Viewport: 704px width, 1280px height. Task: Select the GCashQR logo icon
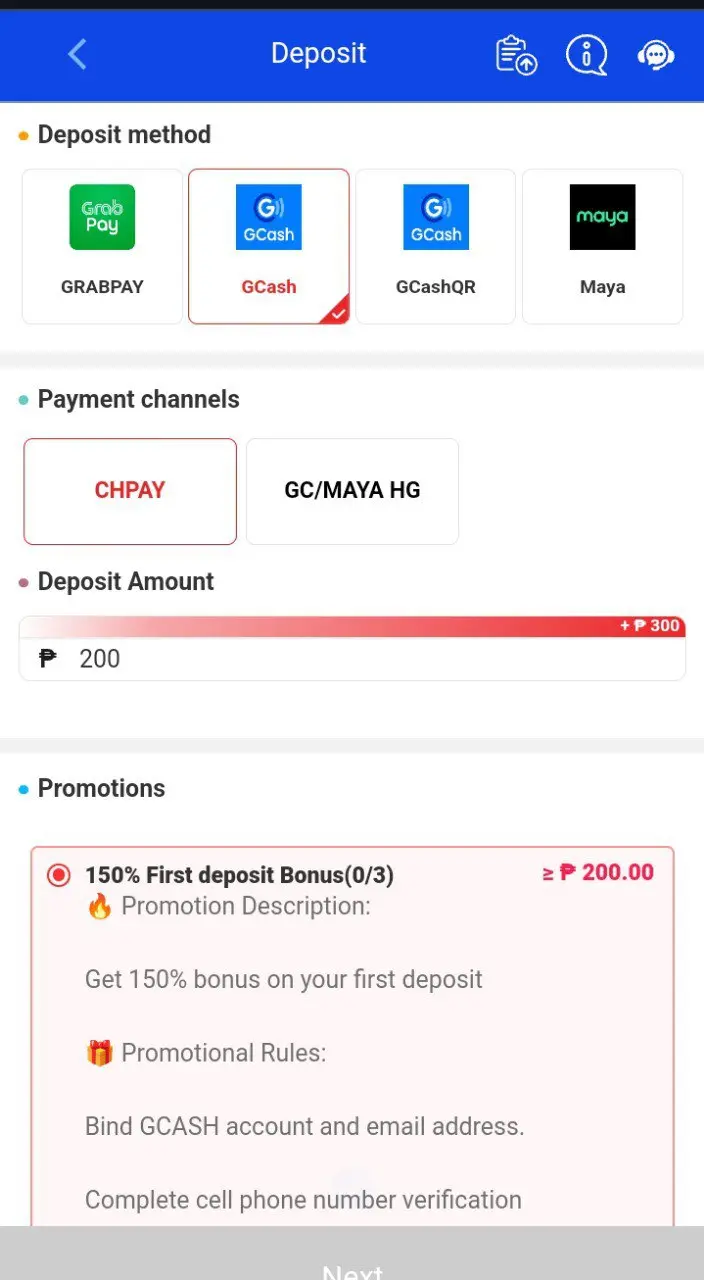tap(436, 217)
